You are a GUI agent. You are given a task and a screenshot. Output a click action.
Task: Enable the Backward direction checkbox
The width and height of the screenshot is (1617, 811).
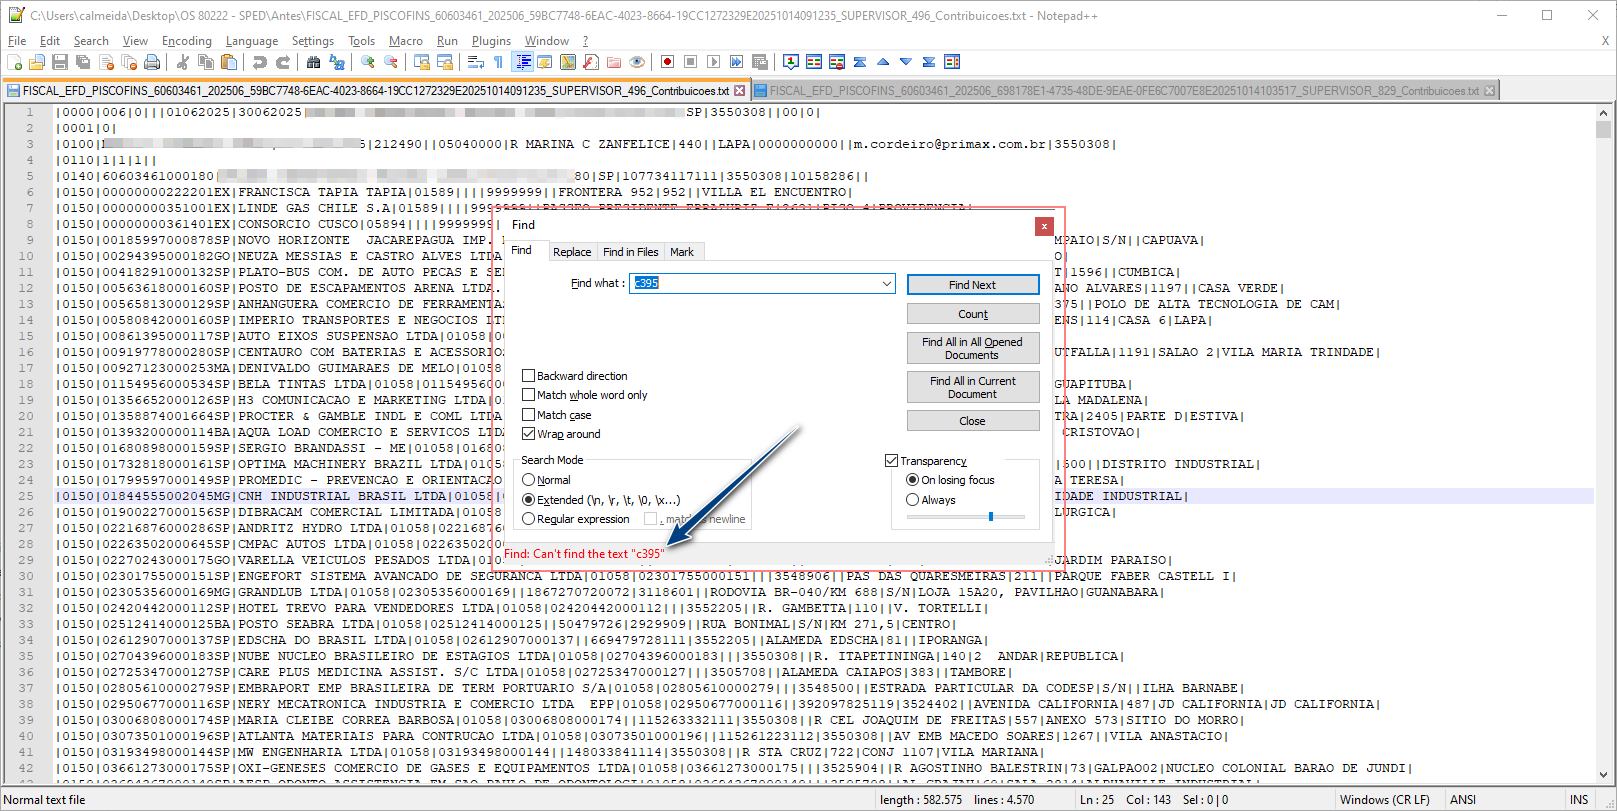click(x=529, y=376)
